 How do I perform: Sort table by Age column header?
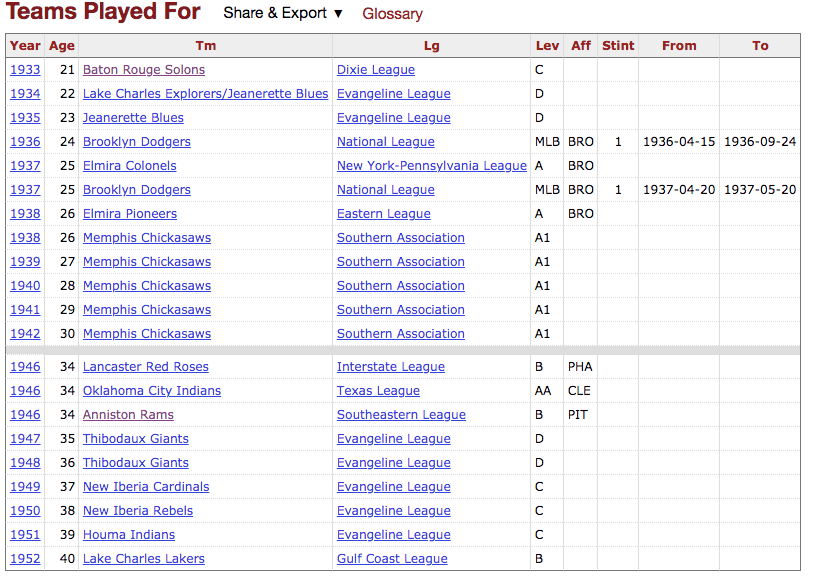point(62,46)
